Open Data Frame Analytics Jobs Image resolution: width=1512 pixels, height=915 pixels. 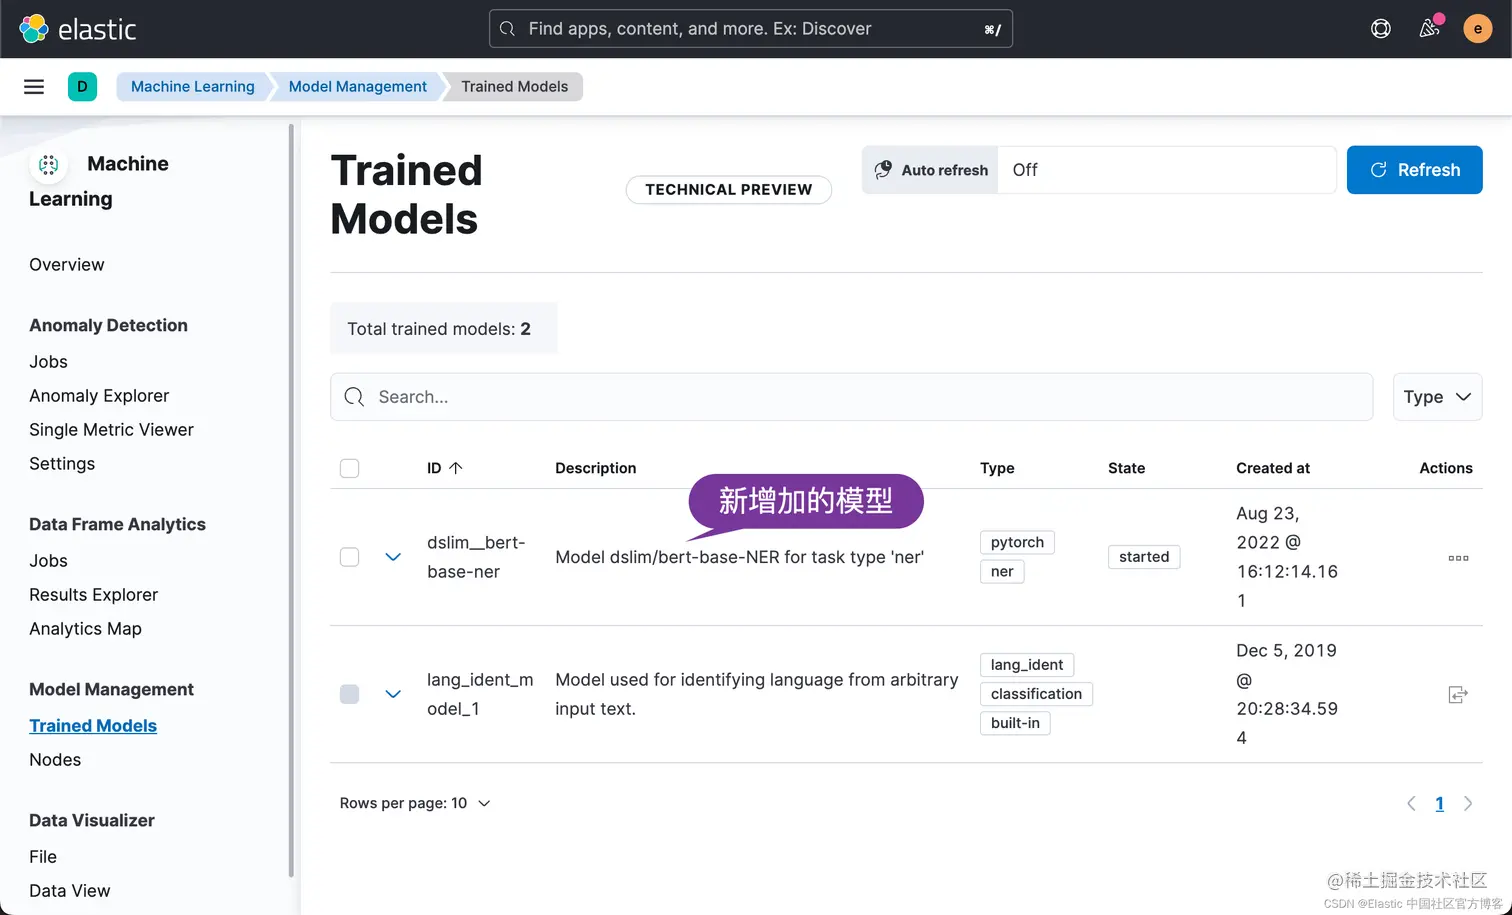click(48, 561)
